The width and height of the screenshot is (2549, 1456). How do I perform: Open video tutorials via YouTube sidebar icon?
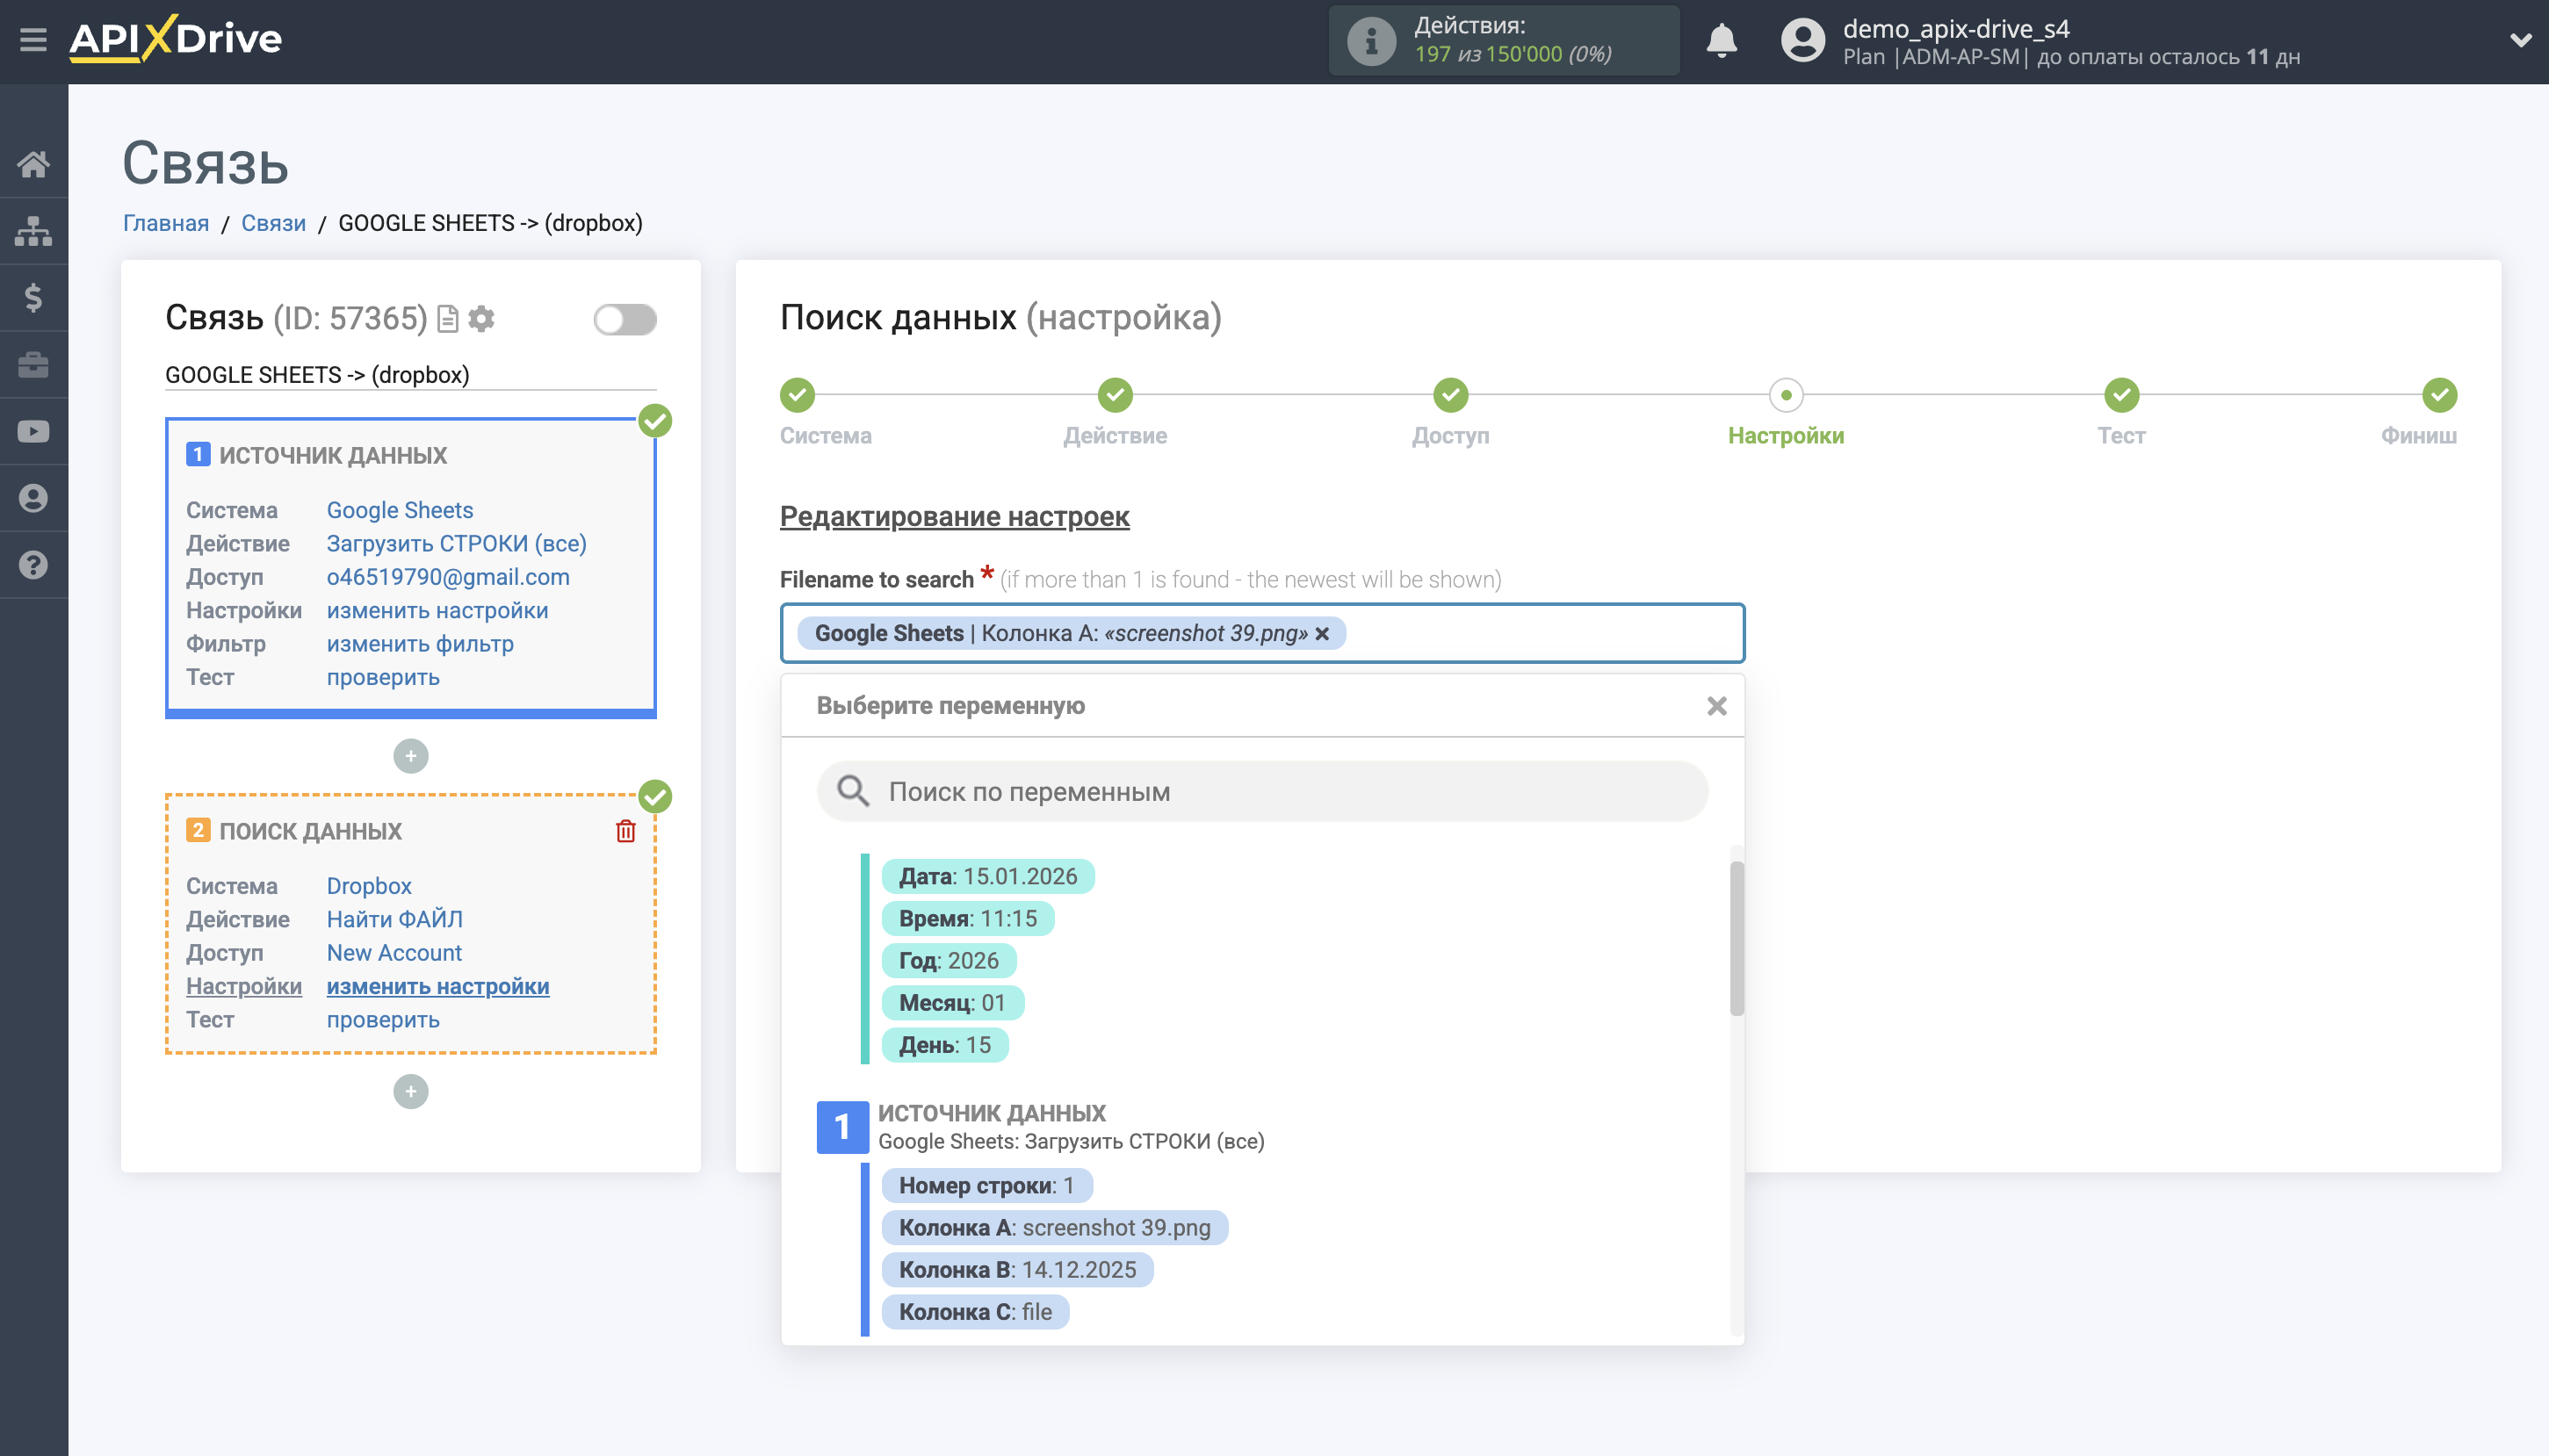pyautogui.click(x=33, y=430)
